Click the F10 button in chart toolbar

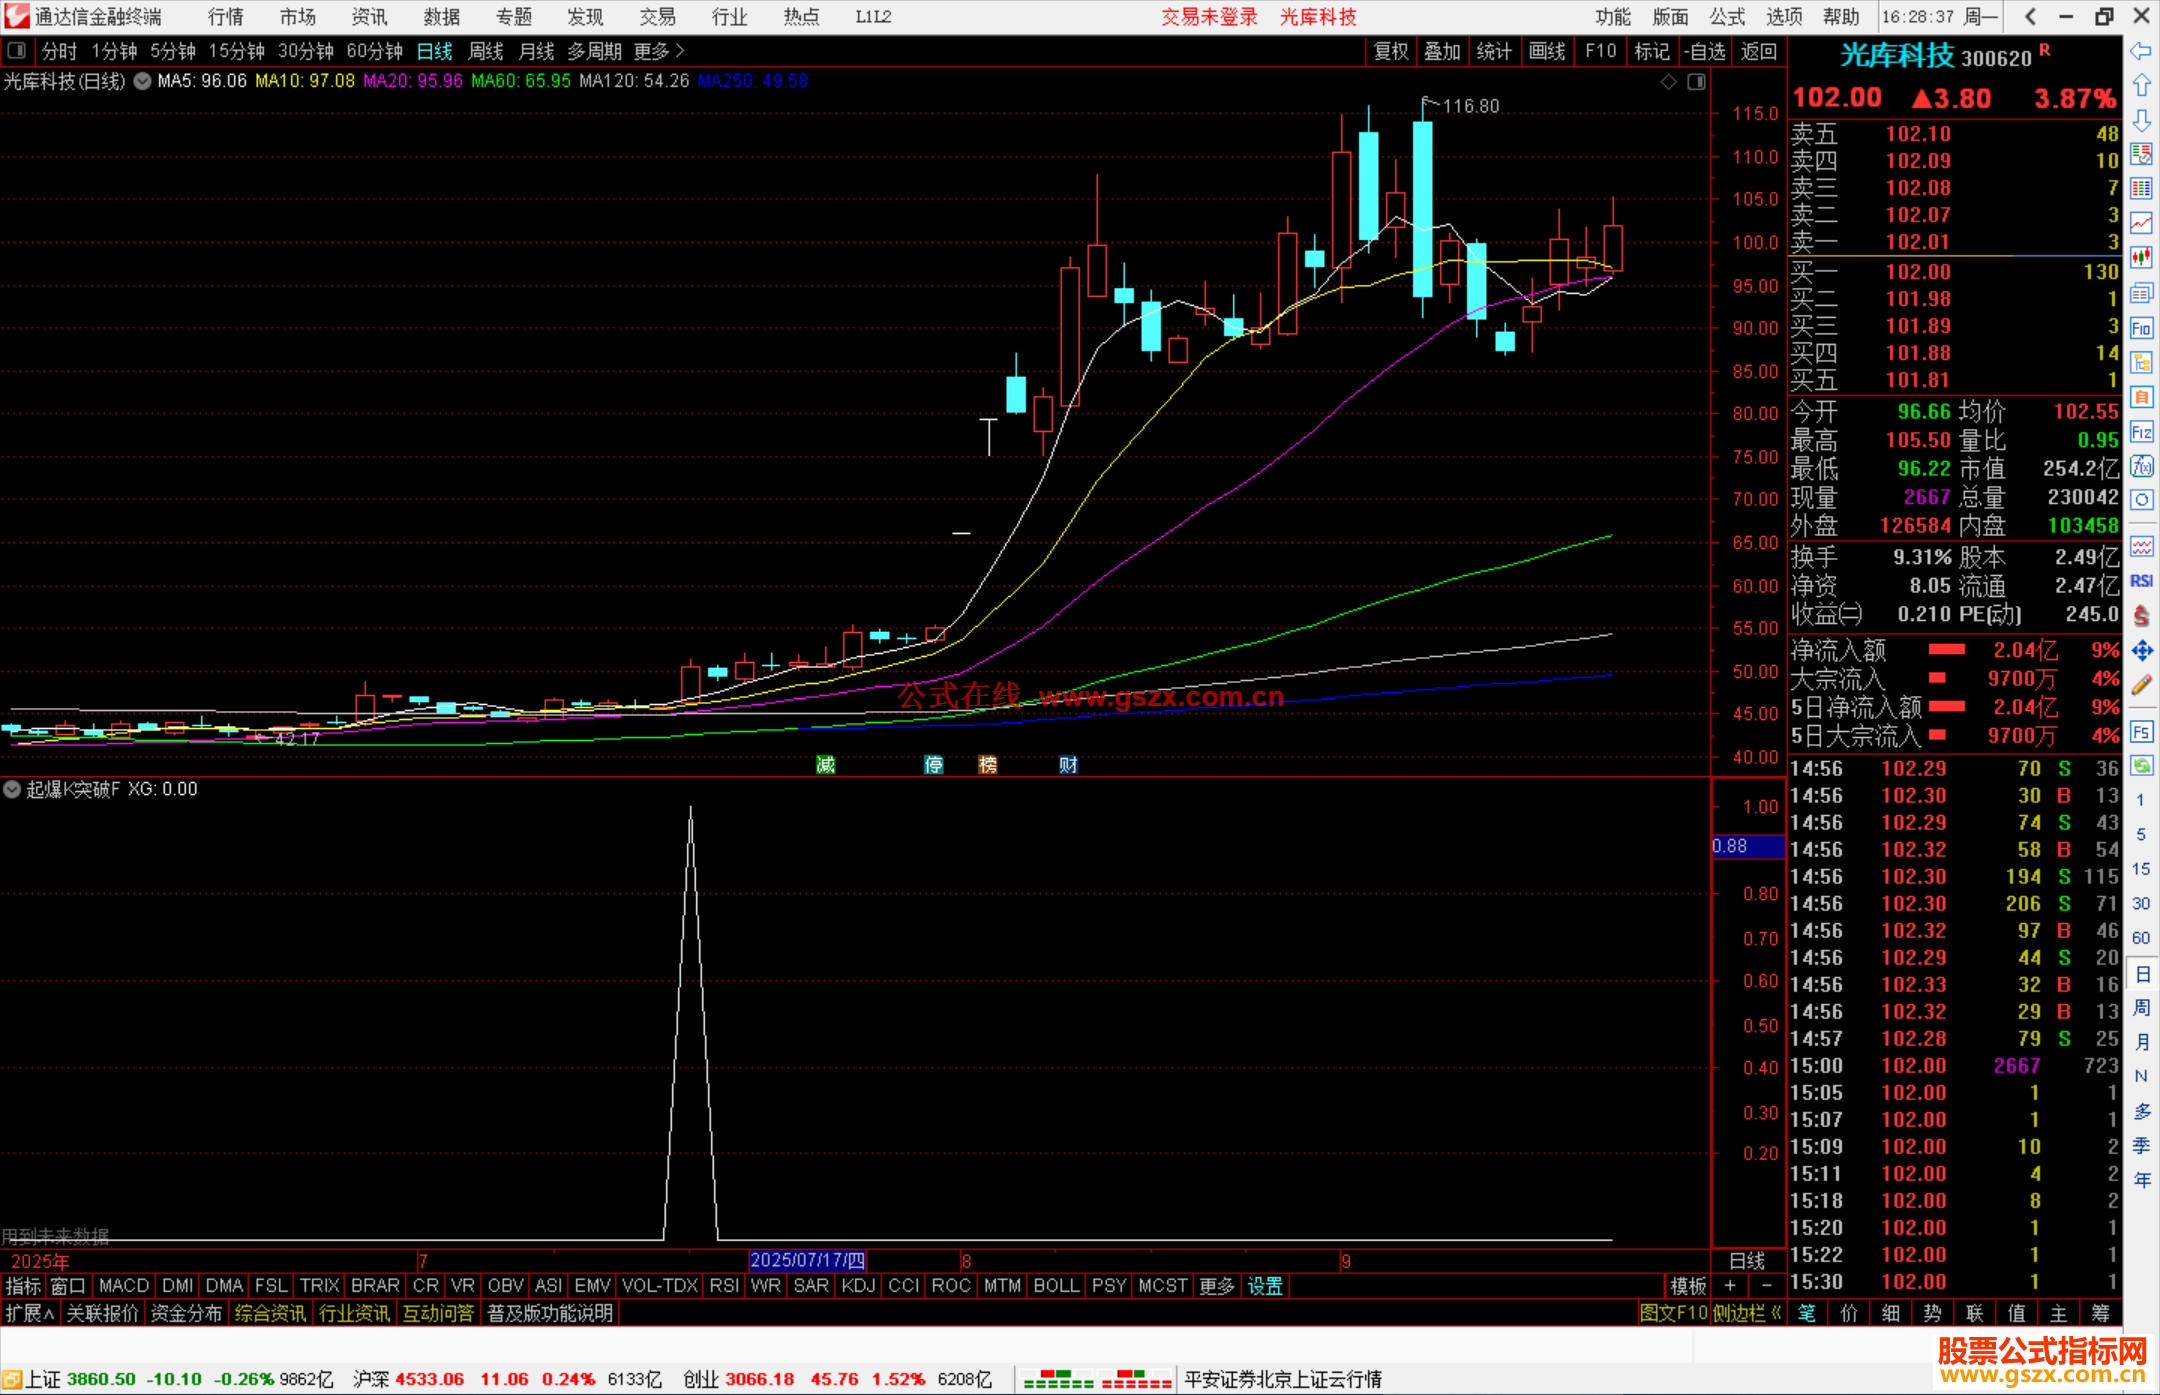click(1601, 51)
